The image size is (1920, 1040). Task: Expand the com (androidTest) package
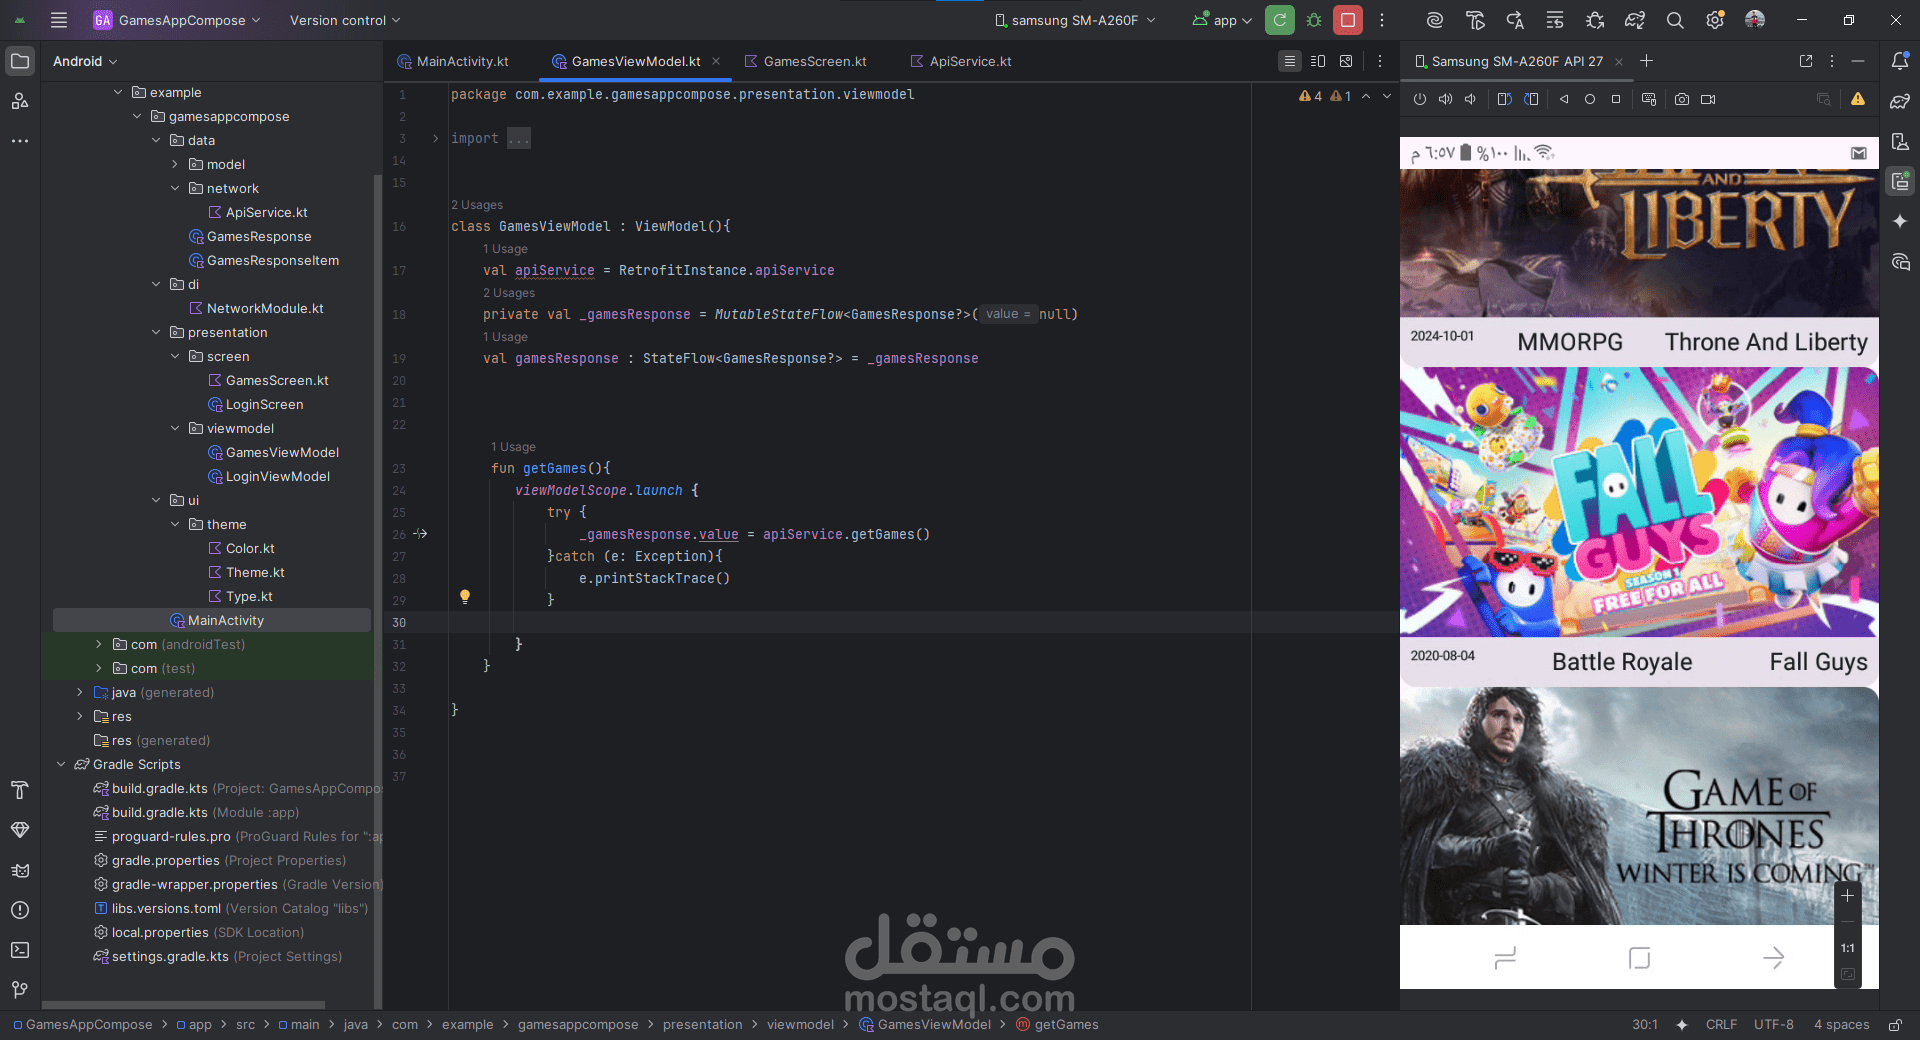pyautogui.click(x=99, y=644)
